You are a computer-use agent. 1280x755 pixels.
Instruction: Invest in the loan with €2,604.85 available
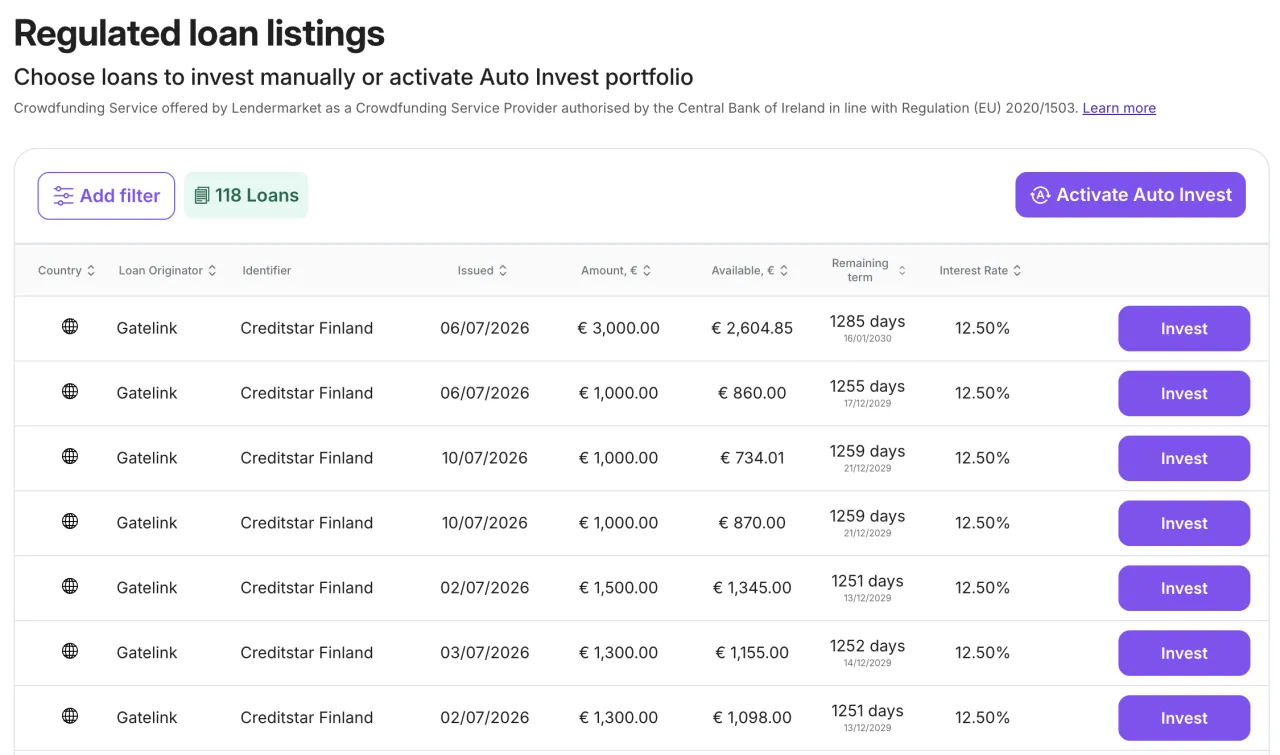click(1184, 329)
